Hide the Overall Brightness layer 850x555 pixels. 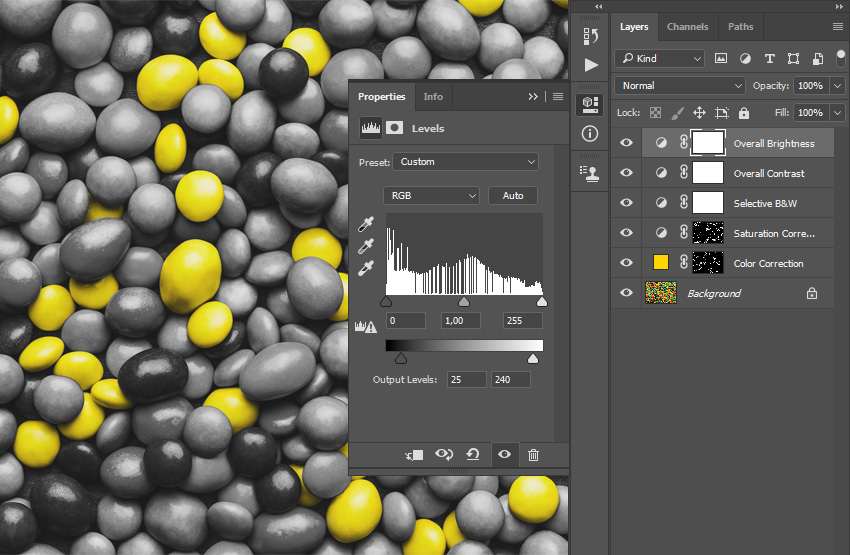pos(626,143)
